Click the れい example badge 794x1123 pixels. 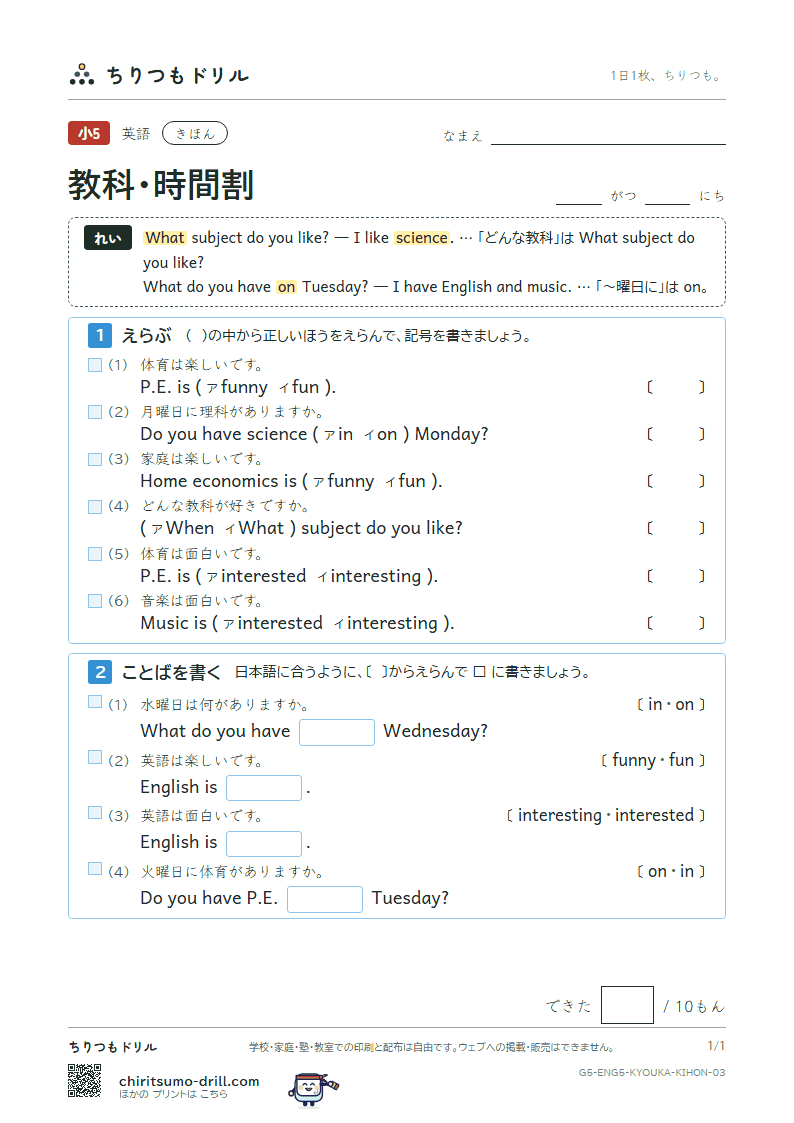107,238
